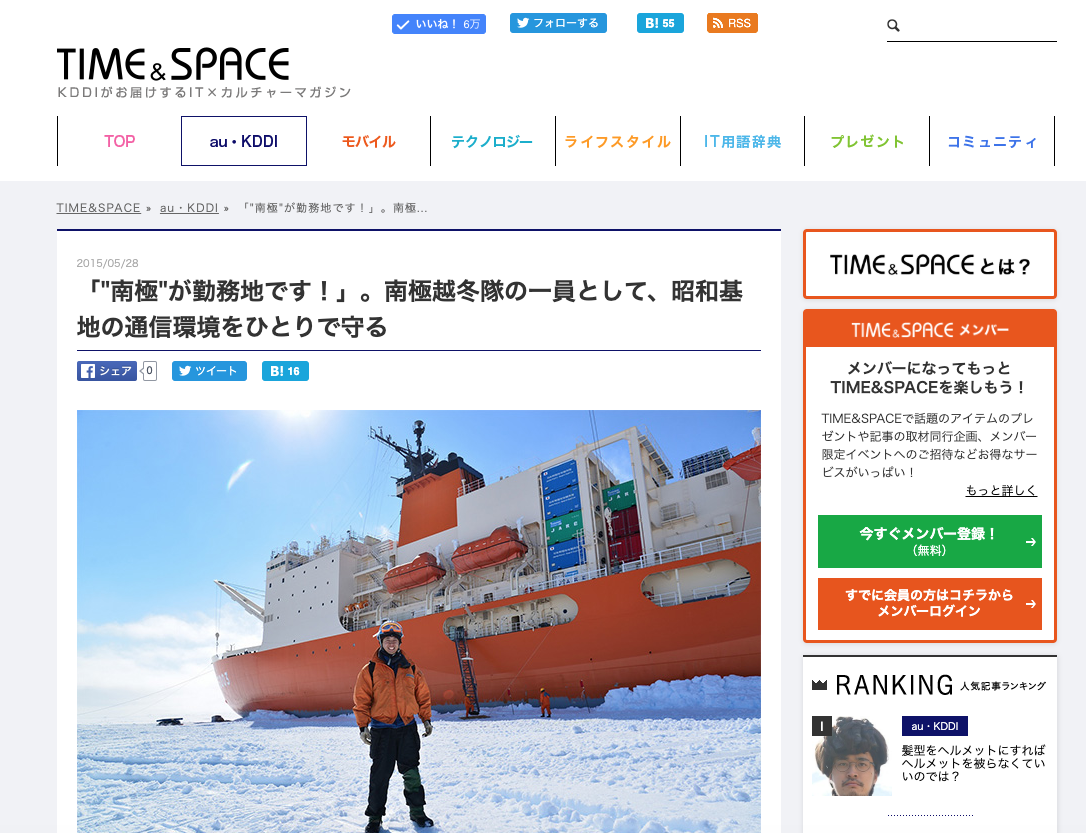Click the もっと詳しく link
This screenshot has height=833, width=1086.
1001,490
